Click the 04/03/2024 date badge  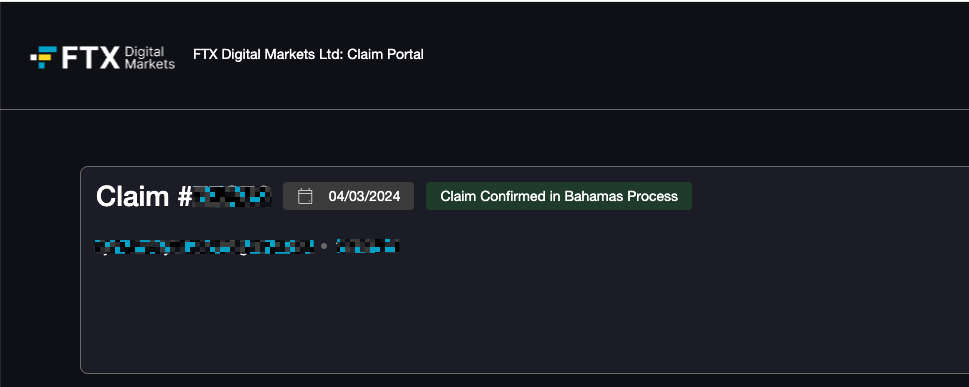349,196
